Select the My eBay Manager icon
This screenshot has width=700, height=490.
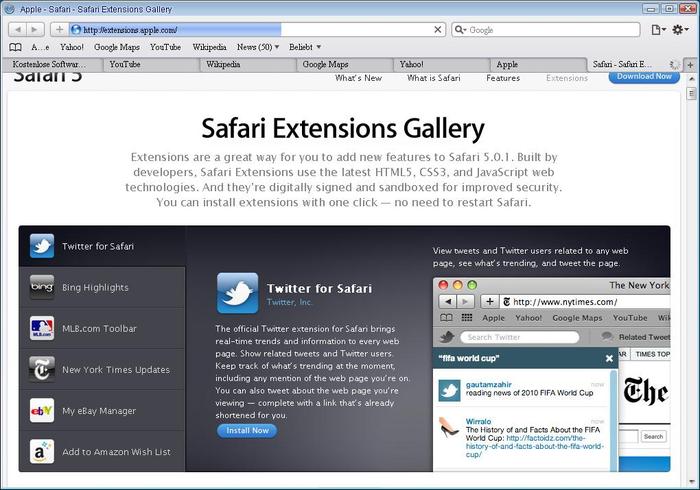tap(42, 411)
